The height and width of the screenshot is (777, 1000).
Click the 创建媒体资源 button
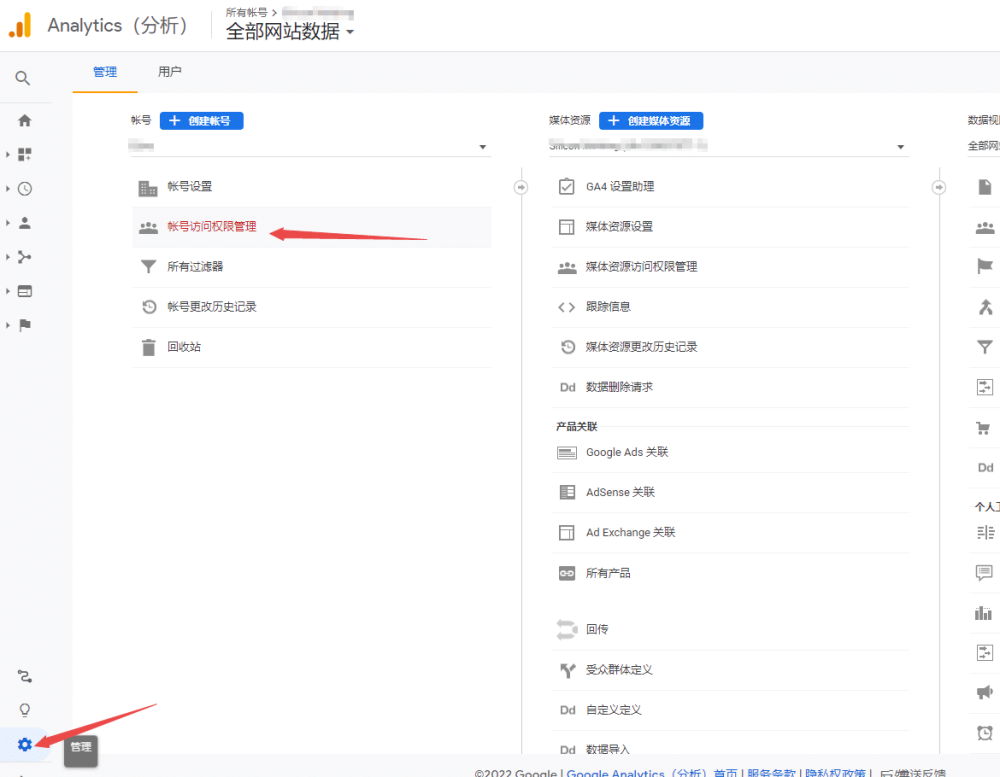[651, 120]
